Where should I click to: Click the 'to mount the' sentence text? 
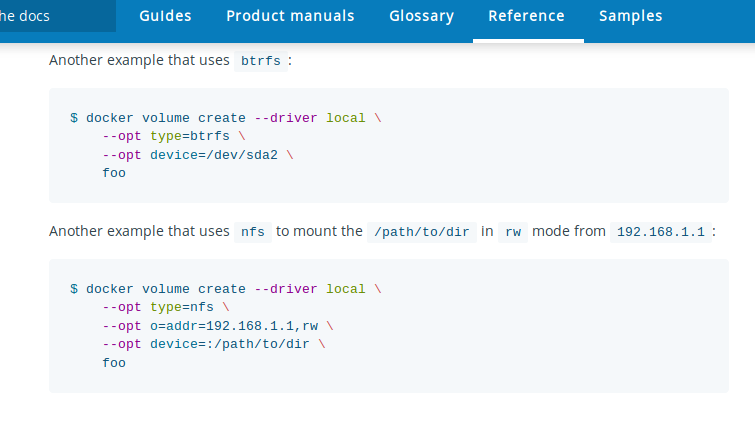[319, 231]
